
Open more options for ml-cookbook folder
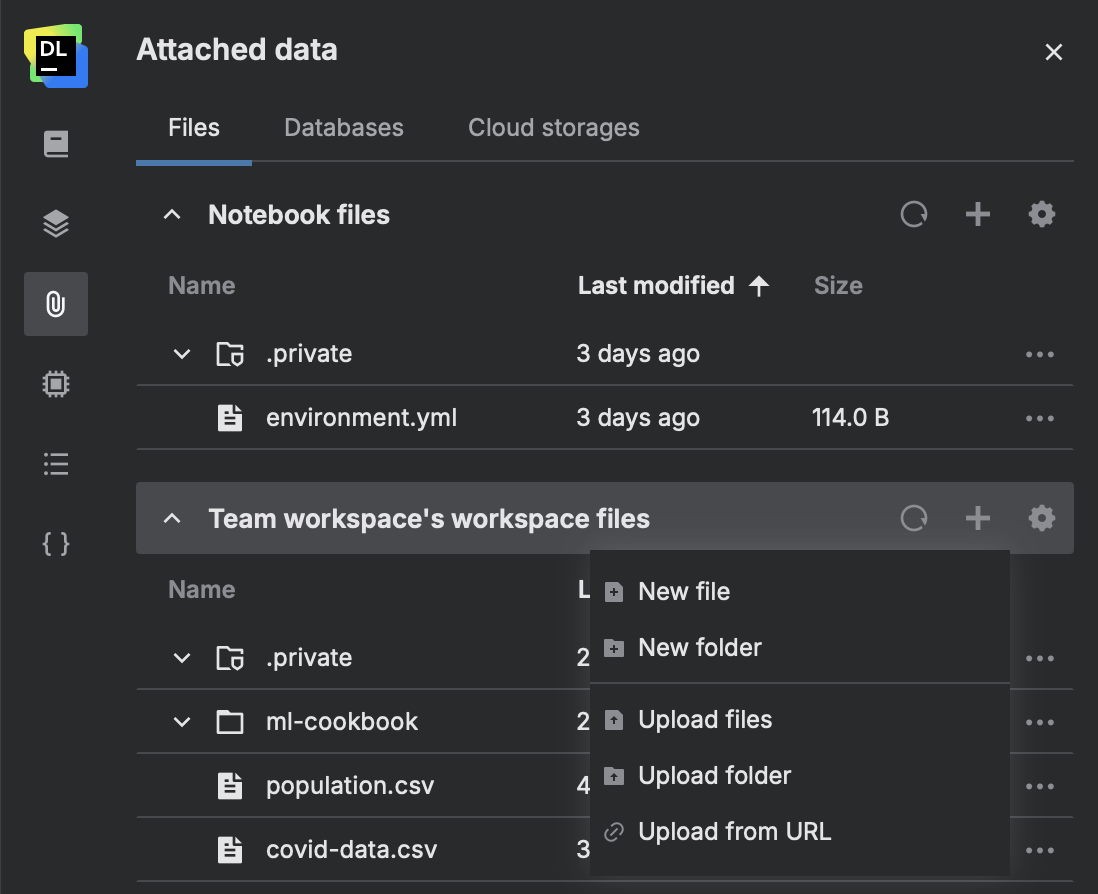(x=1040, y=722)
